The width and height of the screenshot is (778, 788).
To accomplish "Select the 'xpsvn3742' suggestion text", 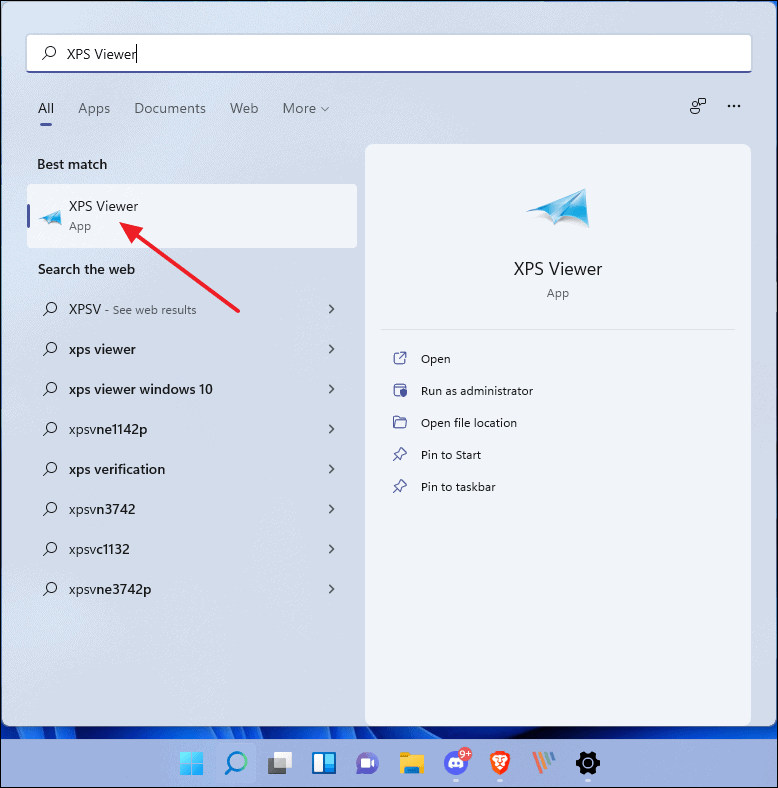I will [x=102, y=509].
